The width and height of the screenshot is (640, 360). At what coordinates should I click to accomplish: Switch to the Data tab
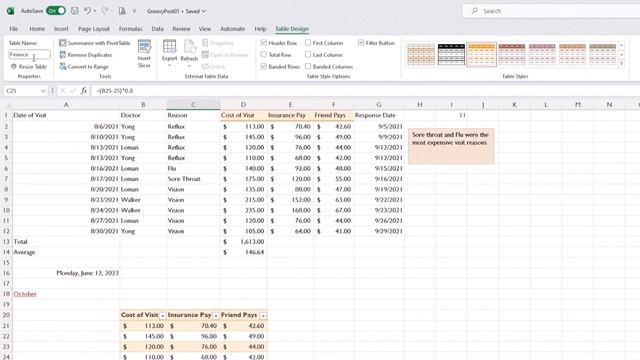[158, 29]
